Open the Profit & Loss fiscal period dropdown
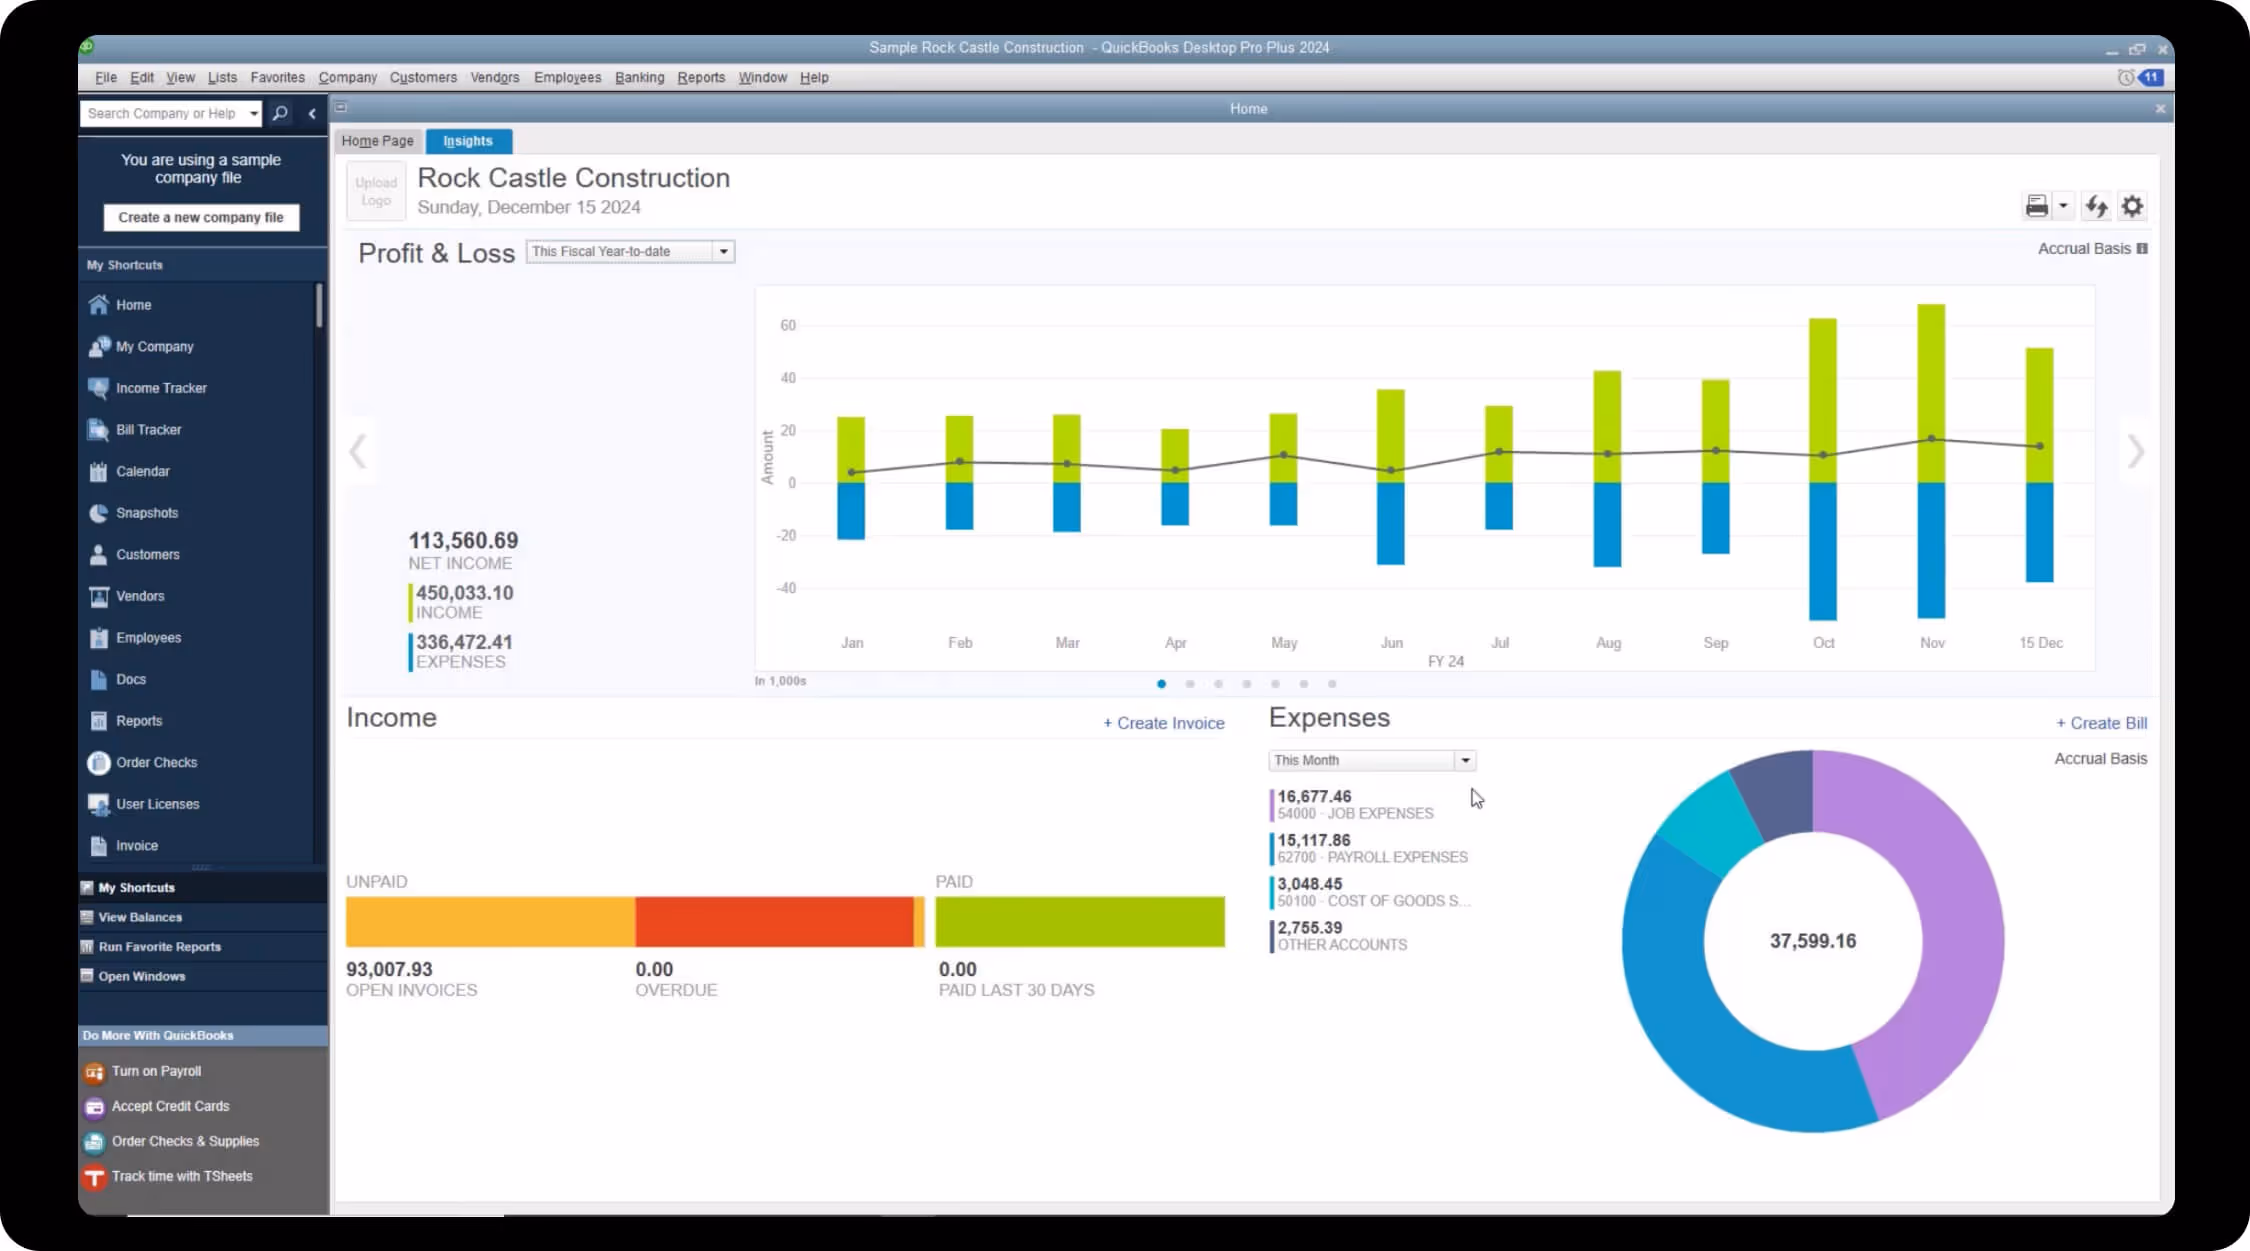The width and height of the screenshot is (2250, 1251). tap(724, 251)
